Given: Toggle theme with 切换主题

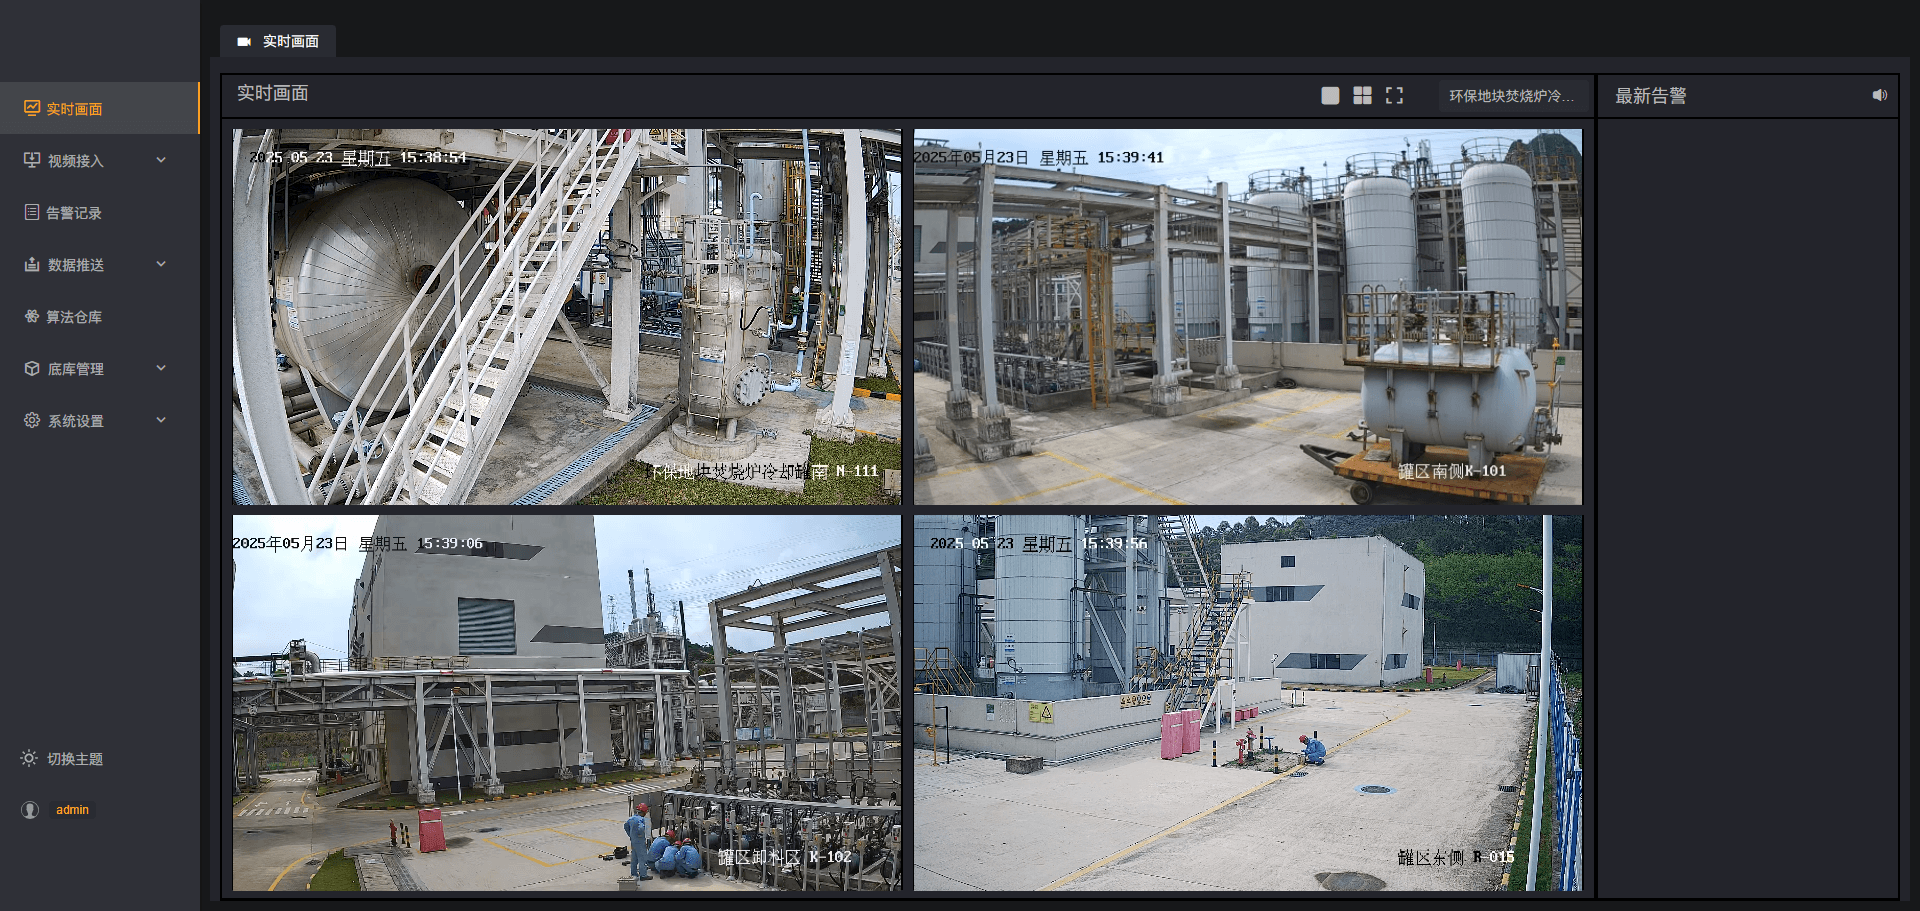Looking at the screenshot, I should 62,759.
